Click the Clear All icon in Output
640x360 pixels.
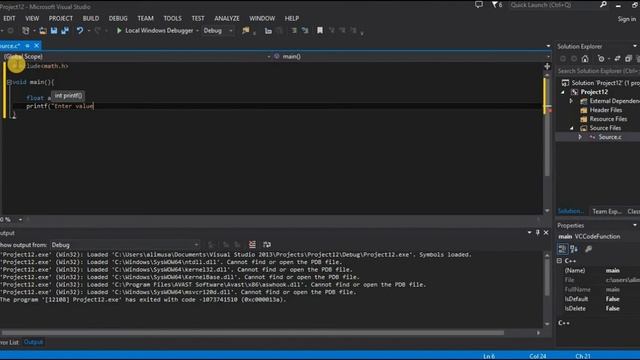[252, 244]
